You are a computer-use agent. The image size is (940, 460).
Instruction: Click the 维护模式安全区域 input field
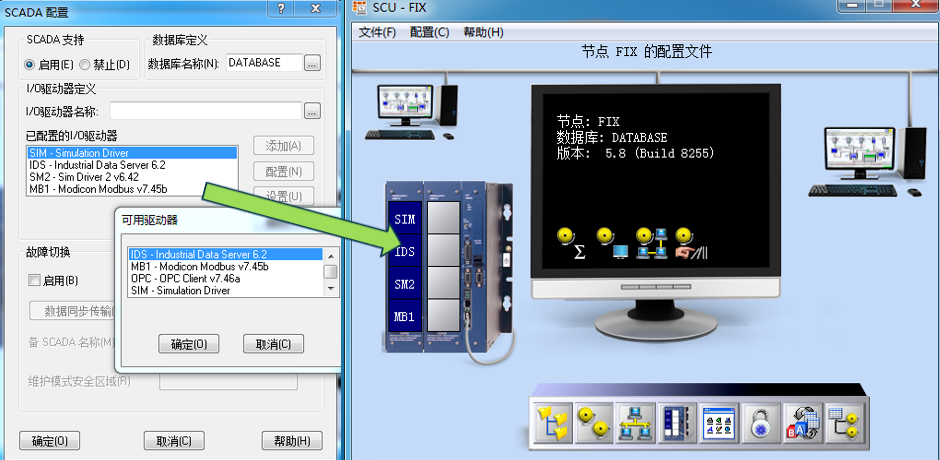[228, 381]
